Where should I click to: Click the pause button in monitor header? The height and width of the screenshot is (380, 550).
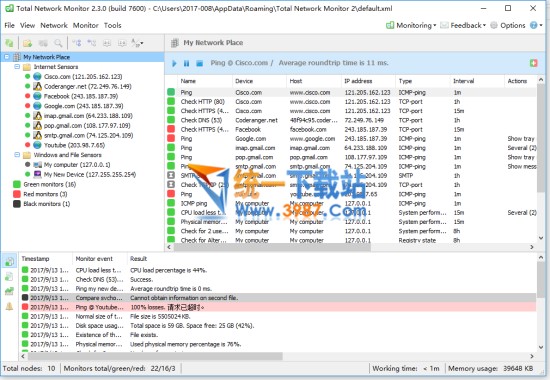point(186,63)
